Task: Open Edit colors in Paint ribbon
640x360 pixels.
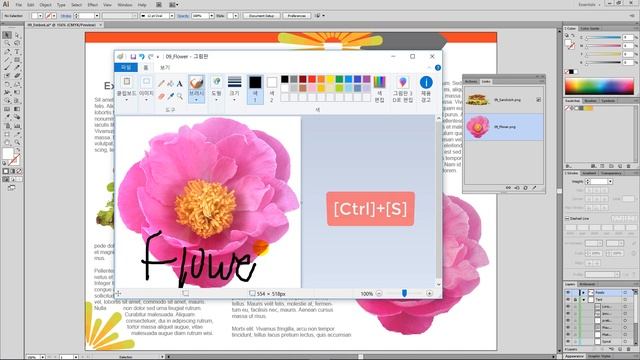Action: 380,89
